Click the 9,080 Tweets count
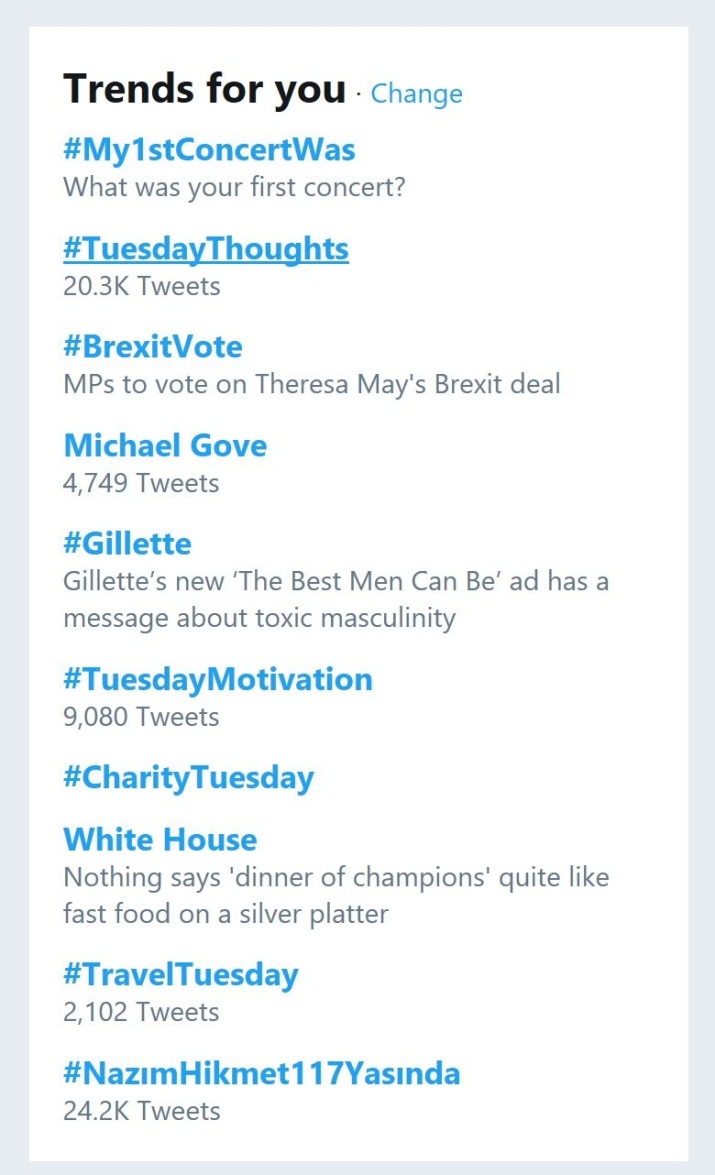 tap(141, 717)
